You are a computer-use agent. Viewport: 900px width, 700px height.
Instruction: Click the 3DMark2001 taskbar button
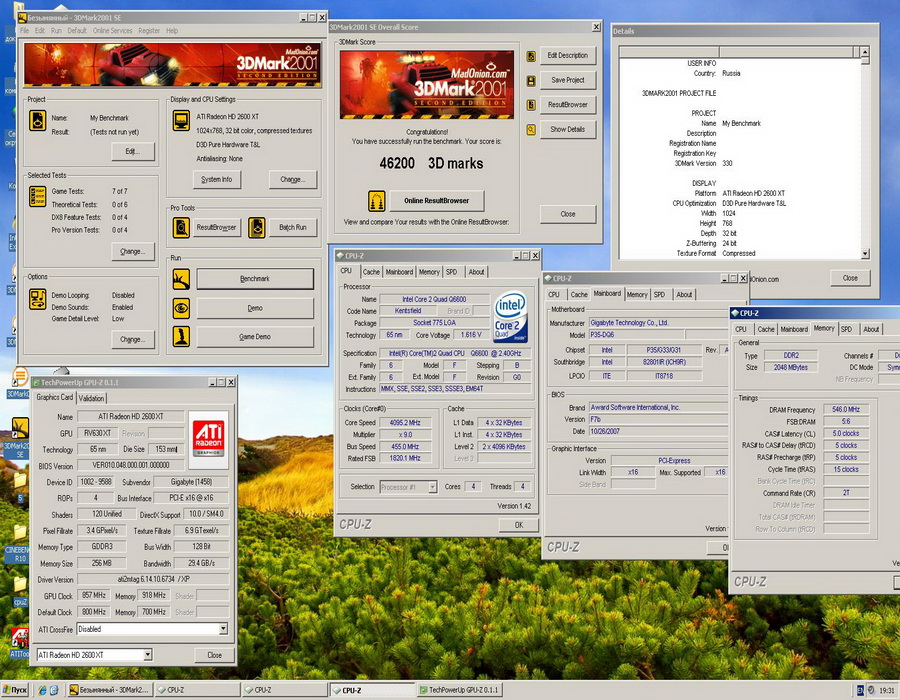tap(111, 690)
